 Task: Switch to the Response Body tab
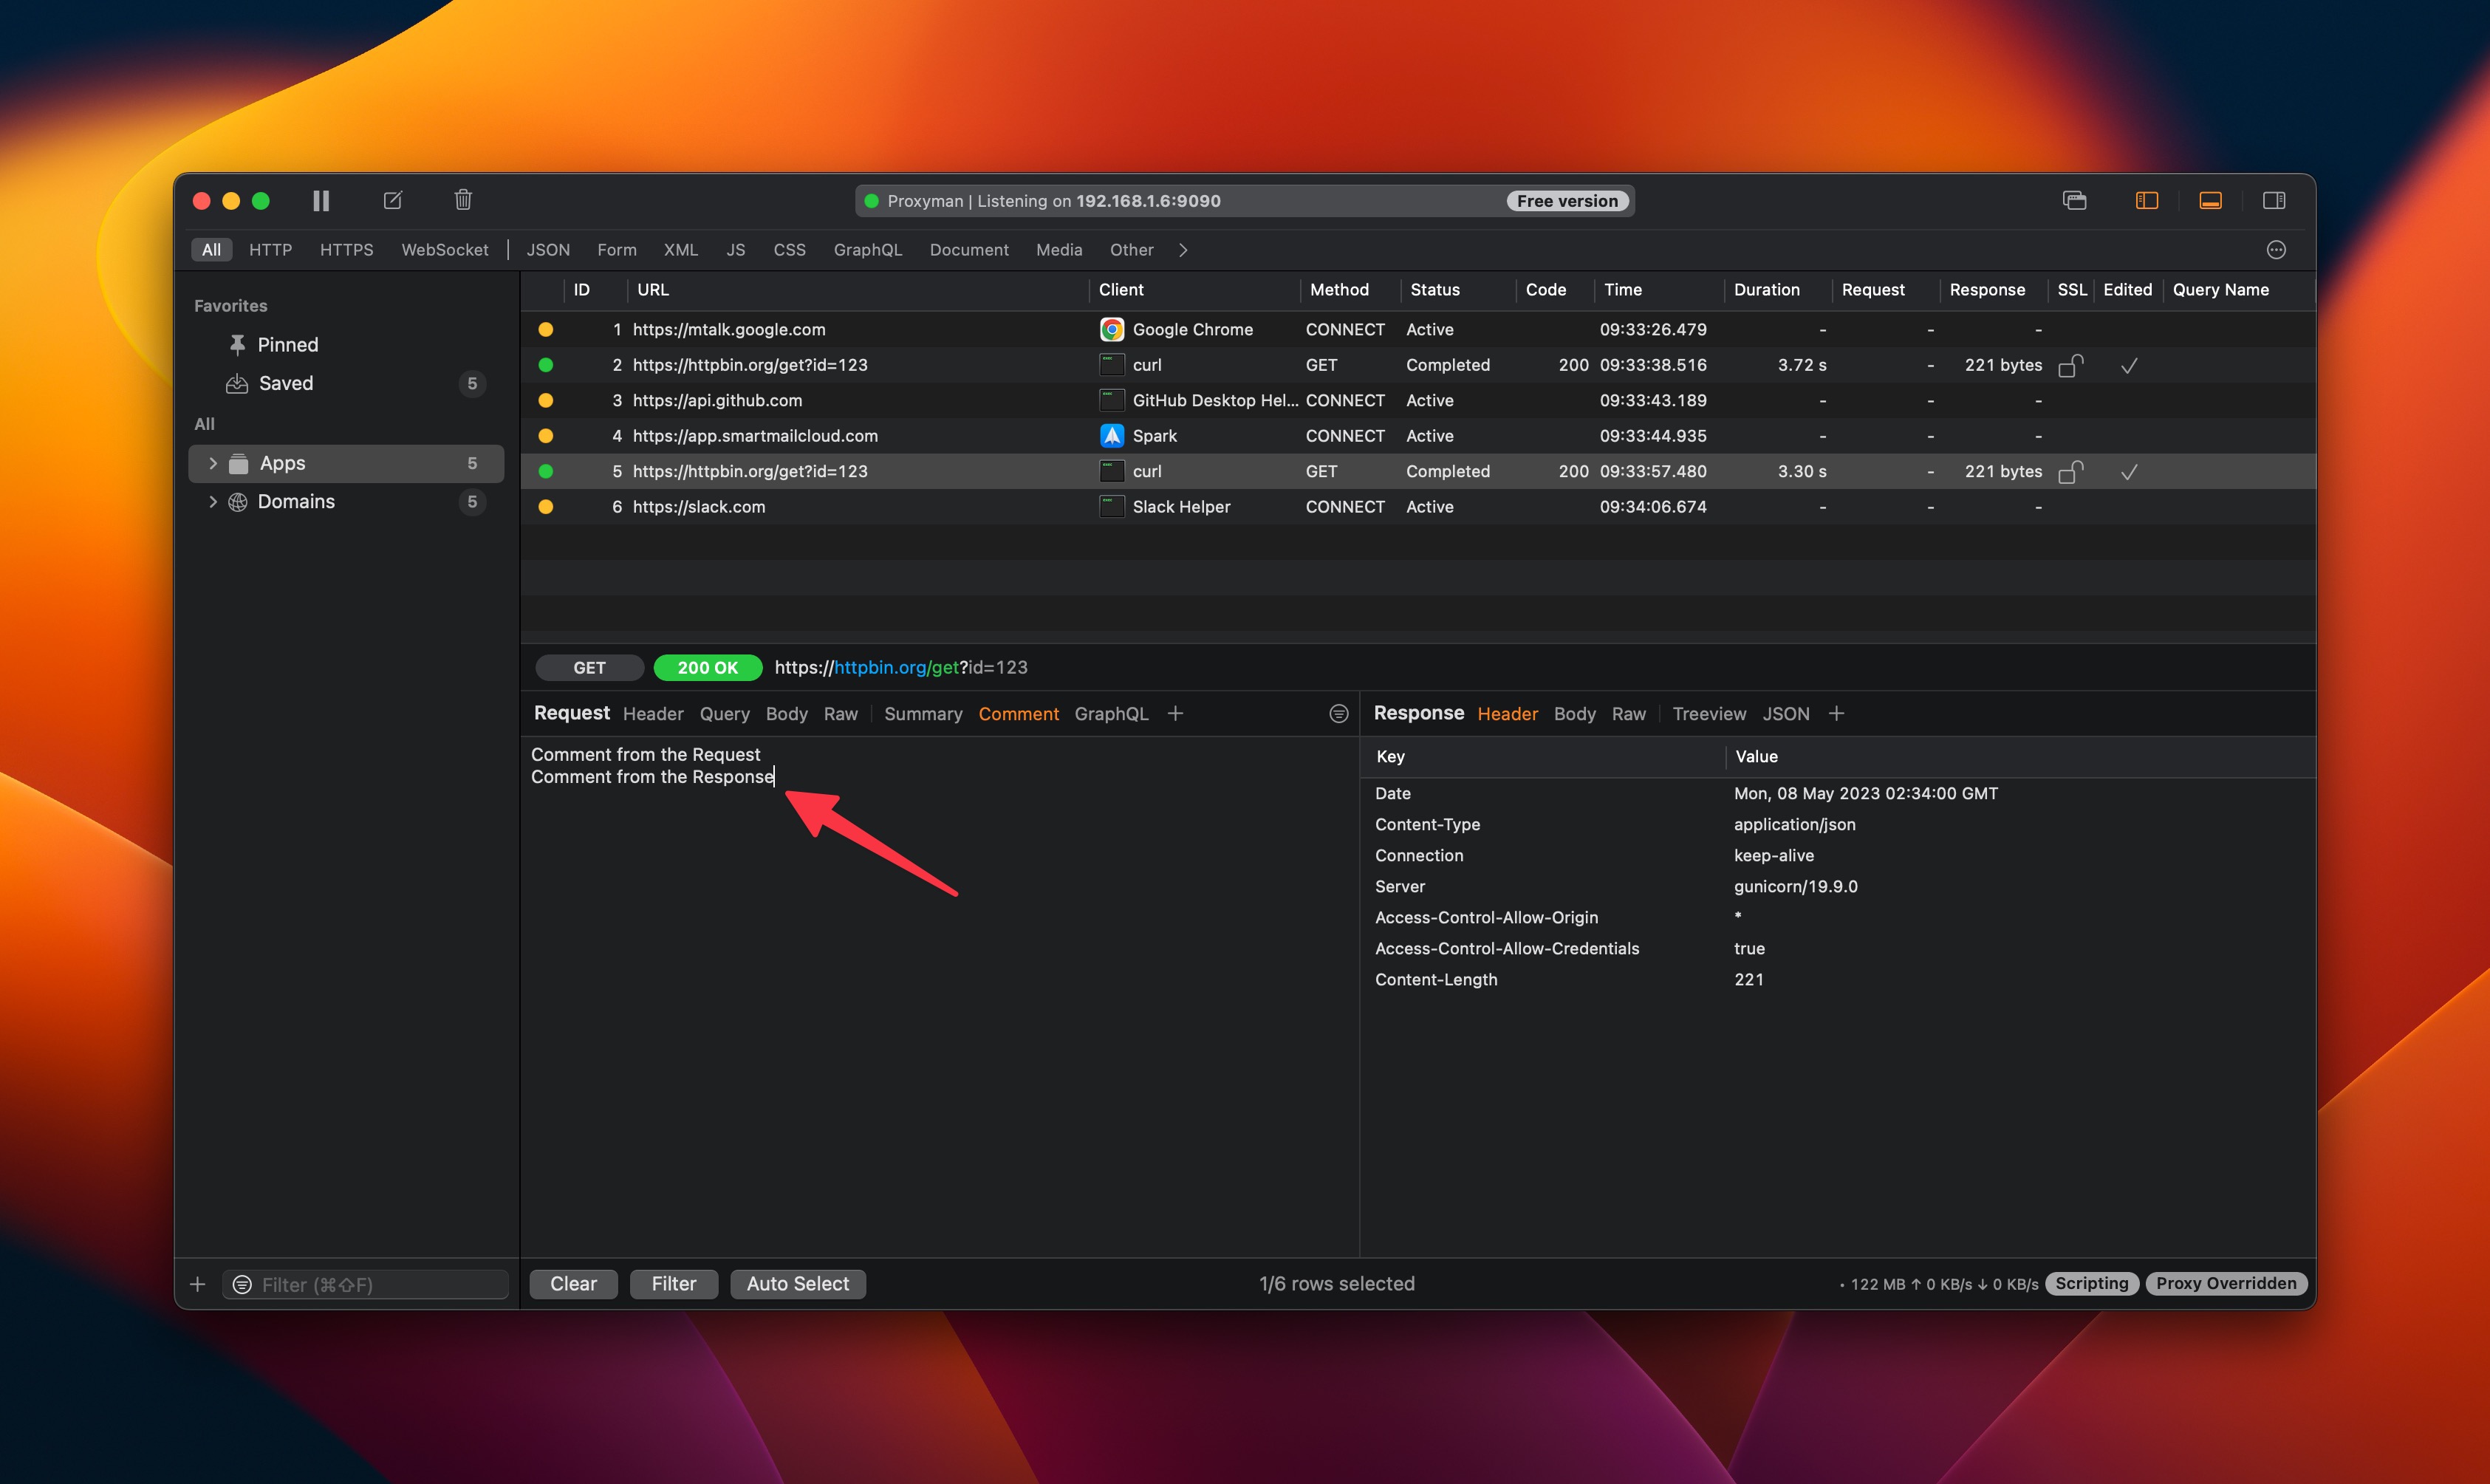coord(1574,714)
